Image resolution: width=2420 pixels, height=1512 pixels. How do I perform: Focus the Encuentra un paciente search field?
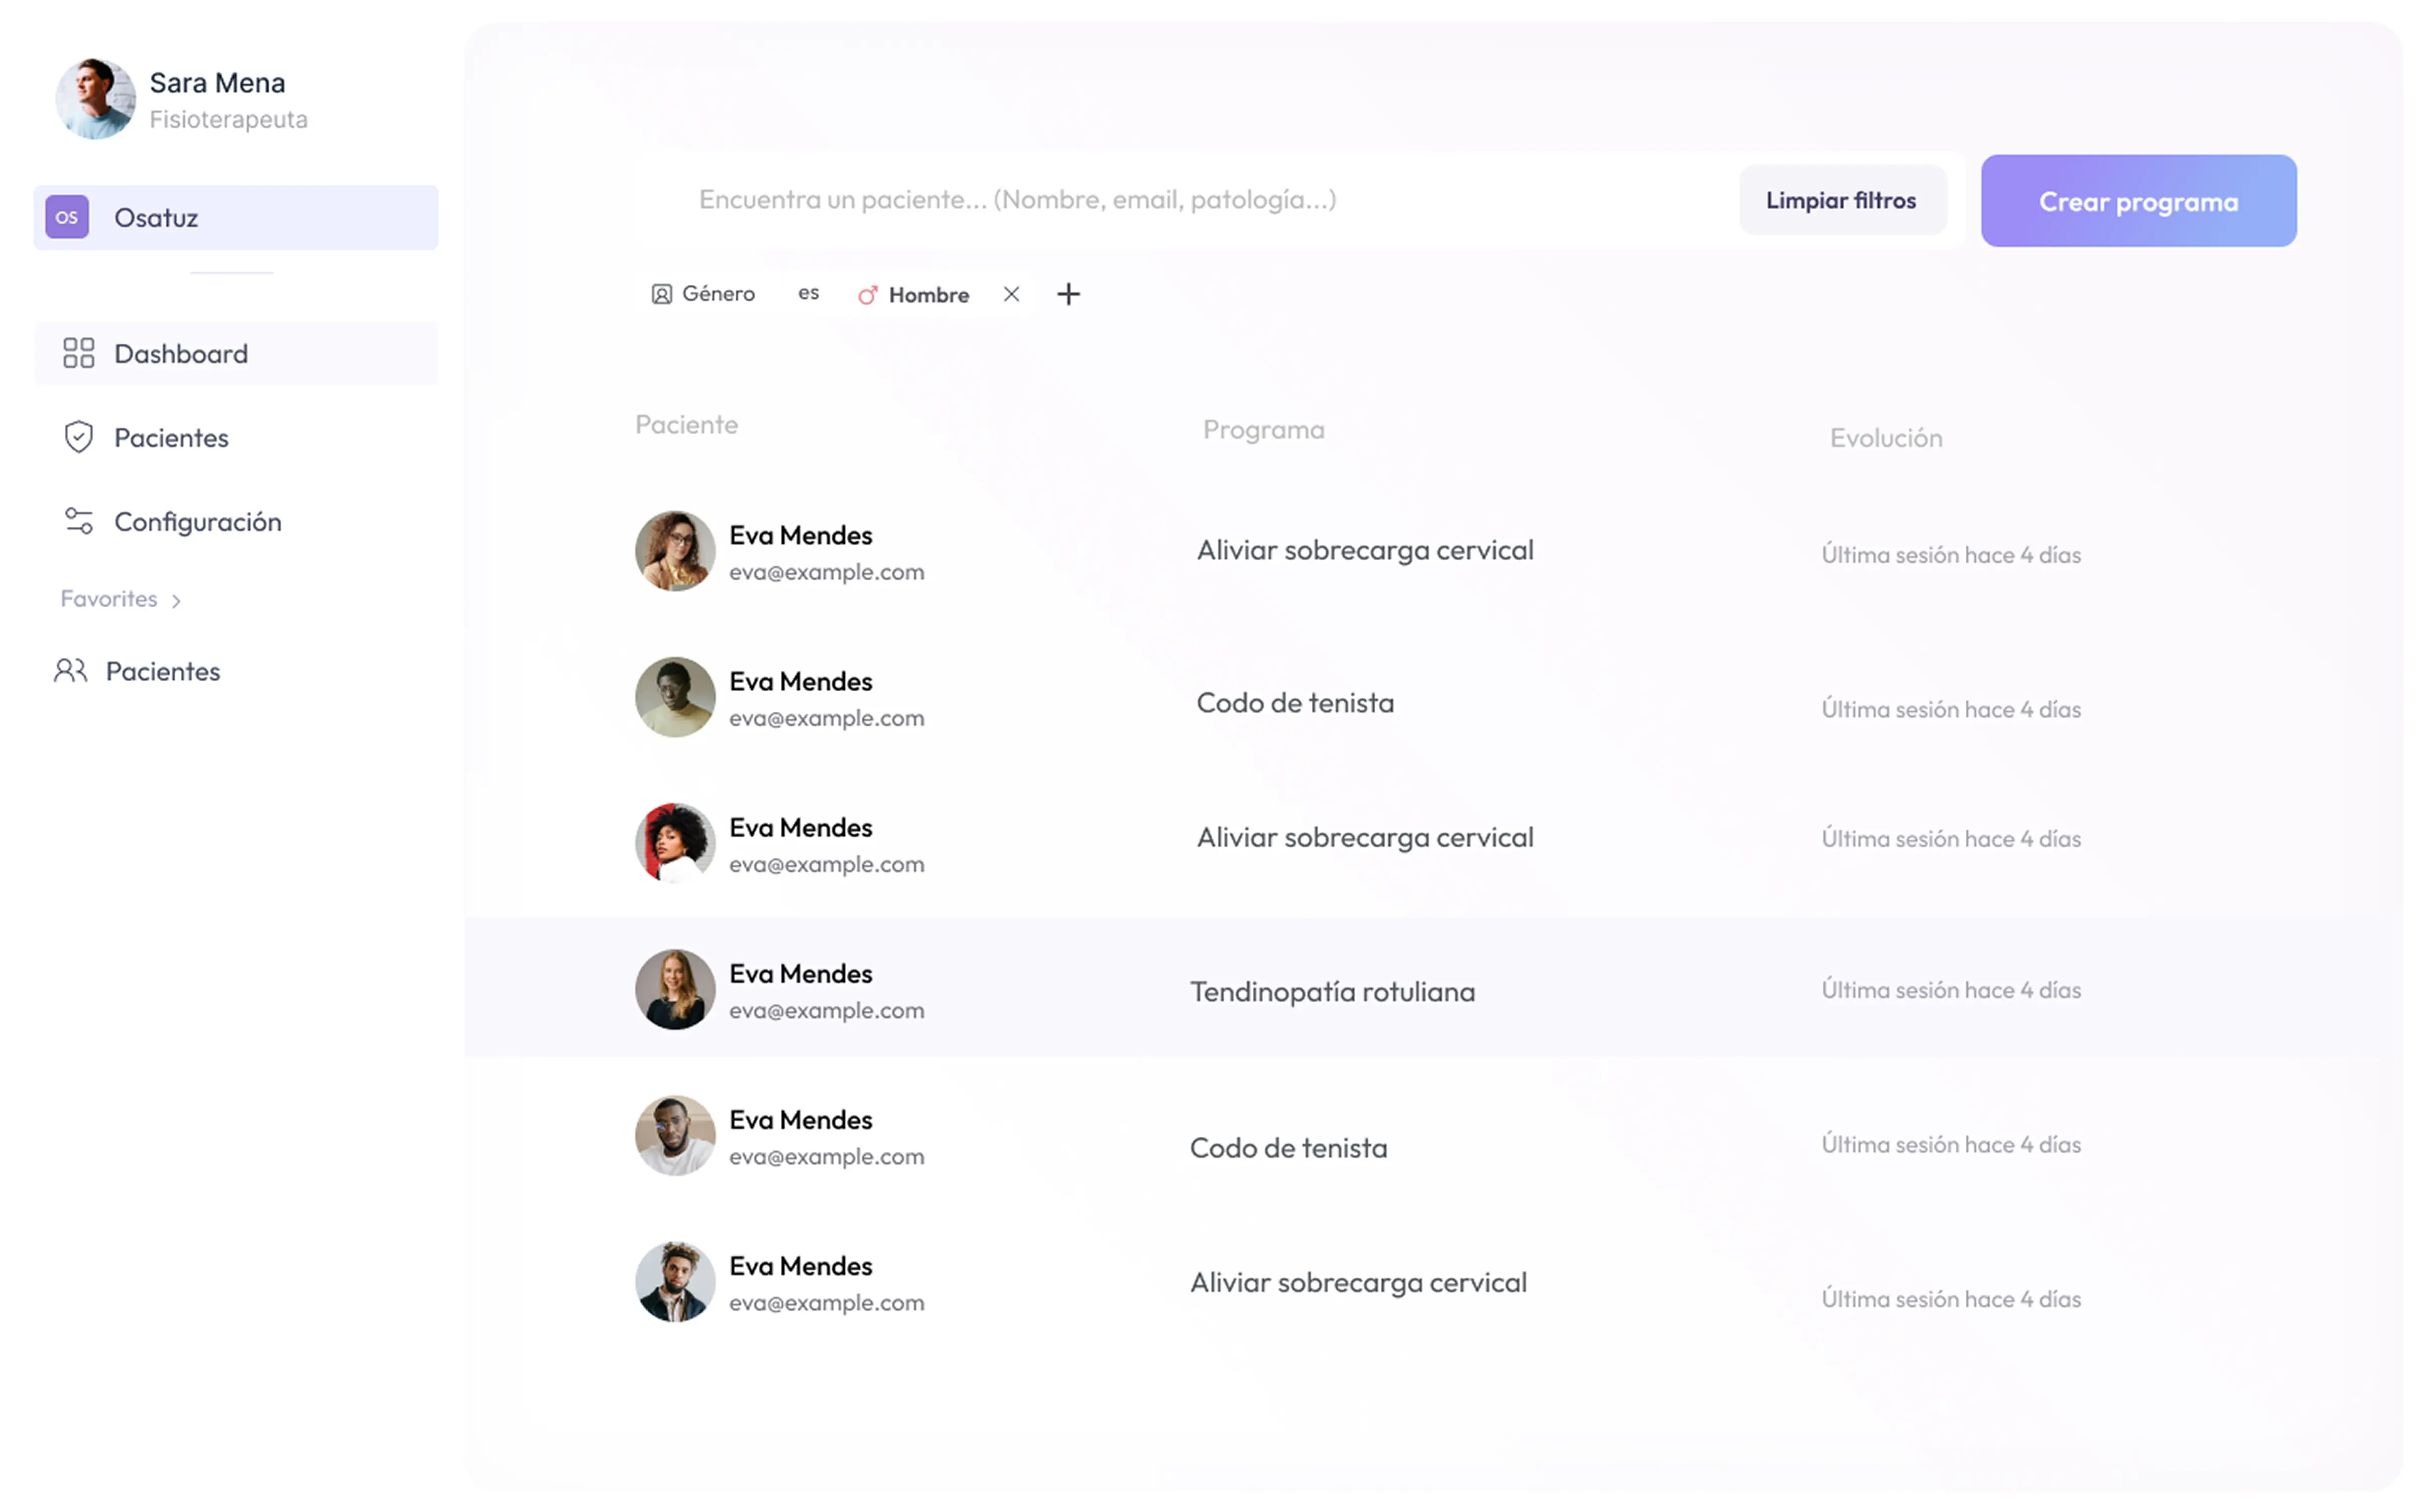point(1017,200)
